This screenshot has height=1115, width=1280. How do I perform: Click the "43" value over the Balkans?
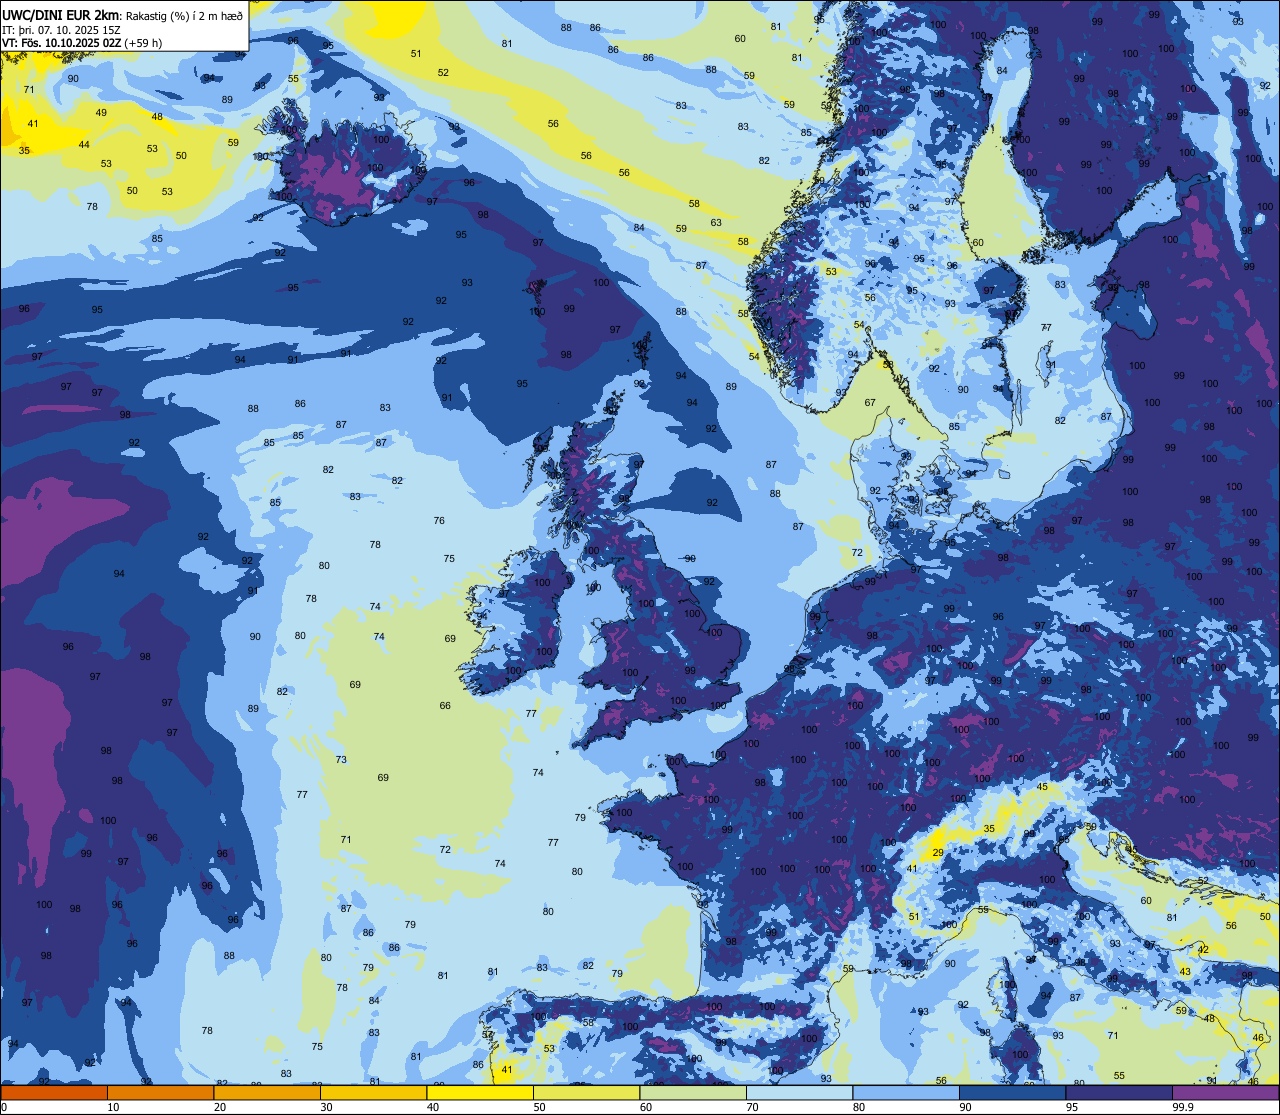pos(1185,972)
